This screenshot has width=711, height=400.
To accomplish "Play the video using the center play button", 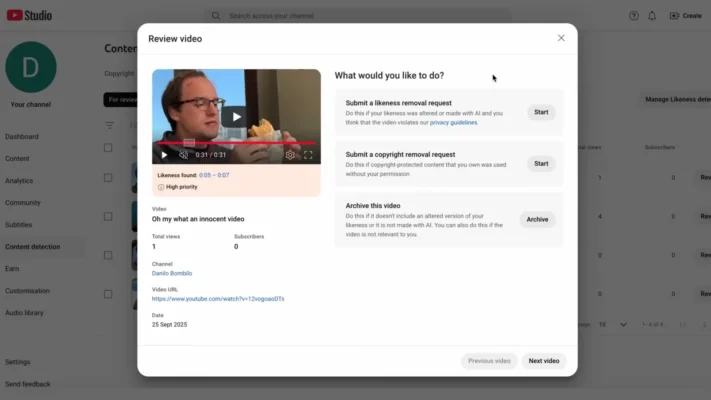I will 236,116.
